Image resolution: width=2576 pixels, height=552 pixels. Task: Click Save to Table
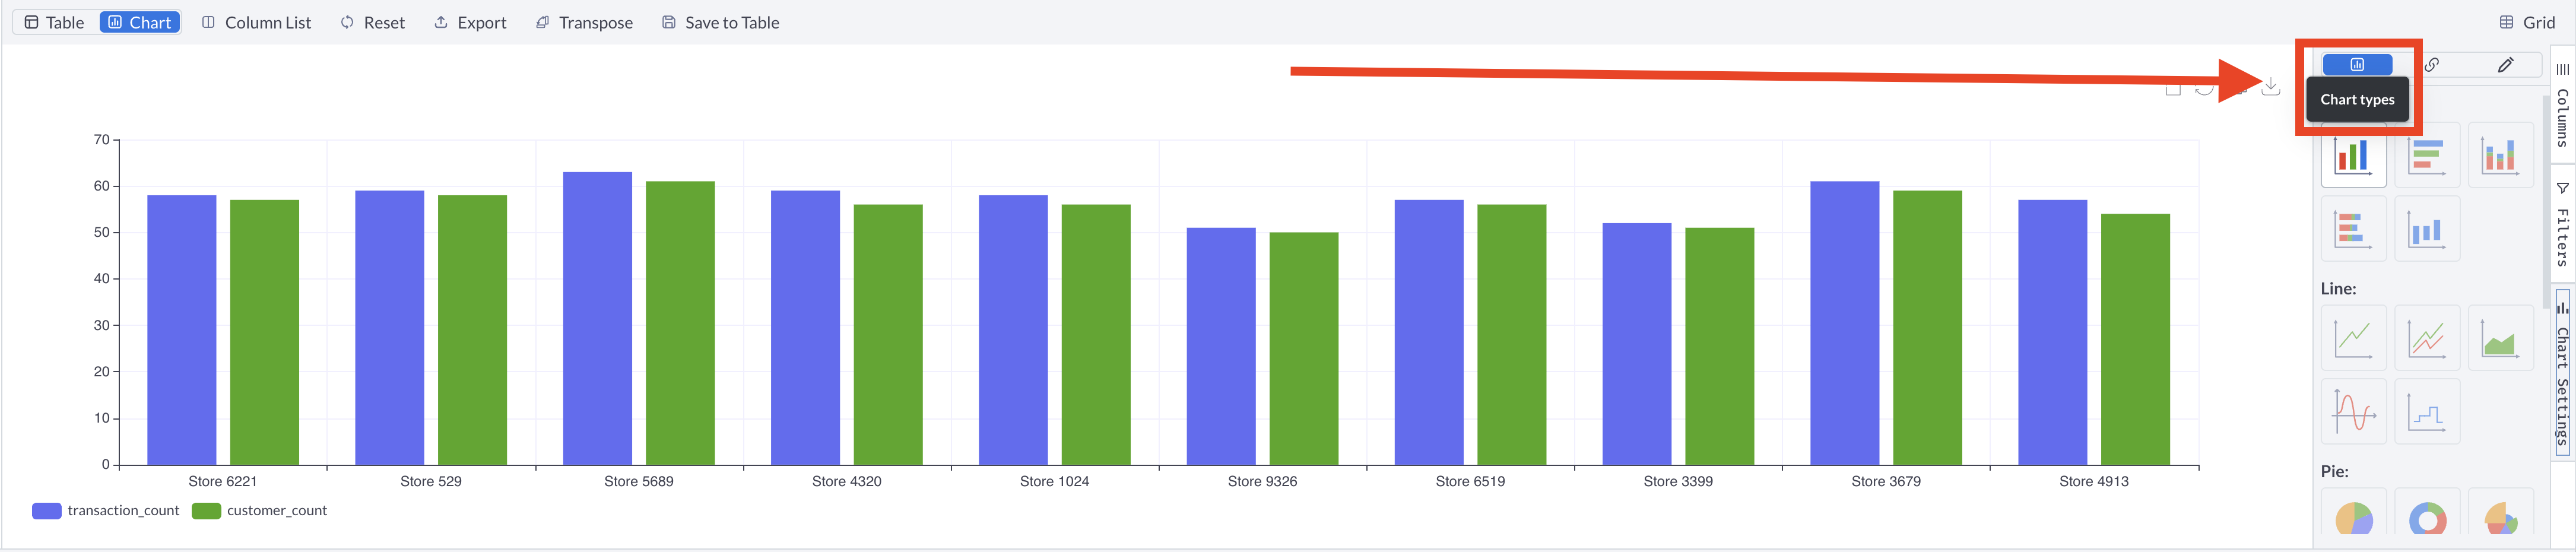tap(719, 22)
